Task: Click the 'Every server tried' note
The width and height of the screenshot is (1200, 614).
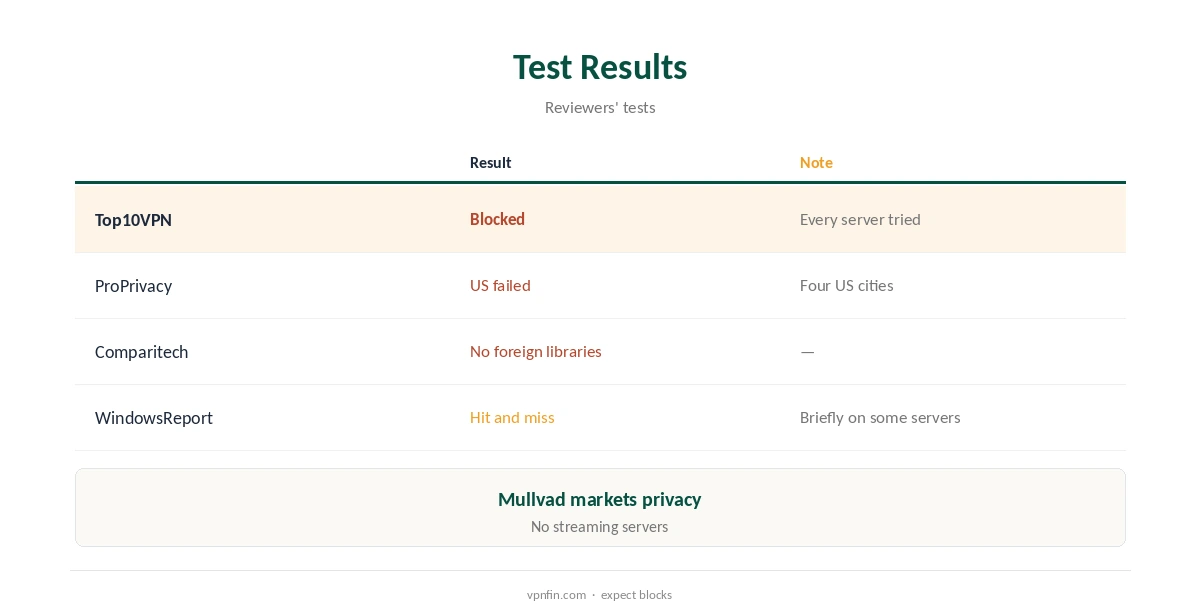Action: (x=860, y=219)
